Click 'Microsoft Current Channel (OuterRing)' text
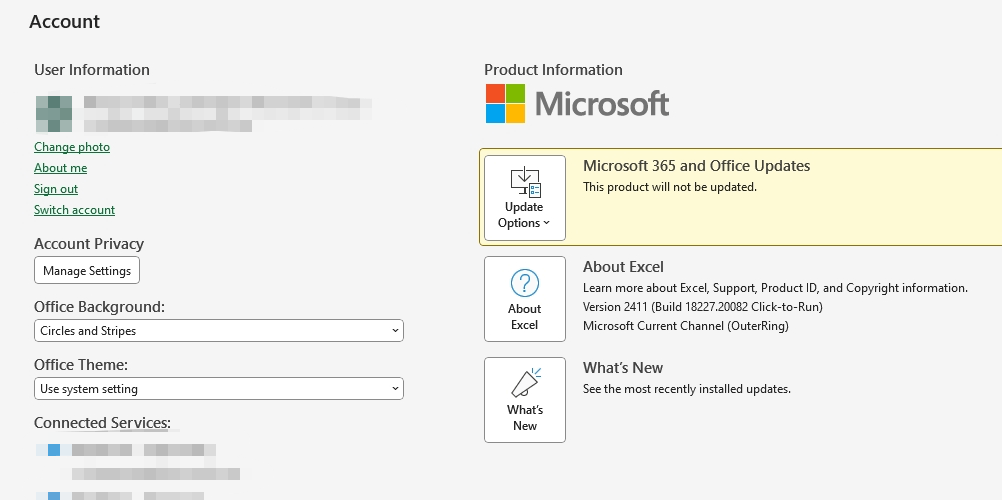1002x500 pixels. (x=686, y=326)
